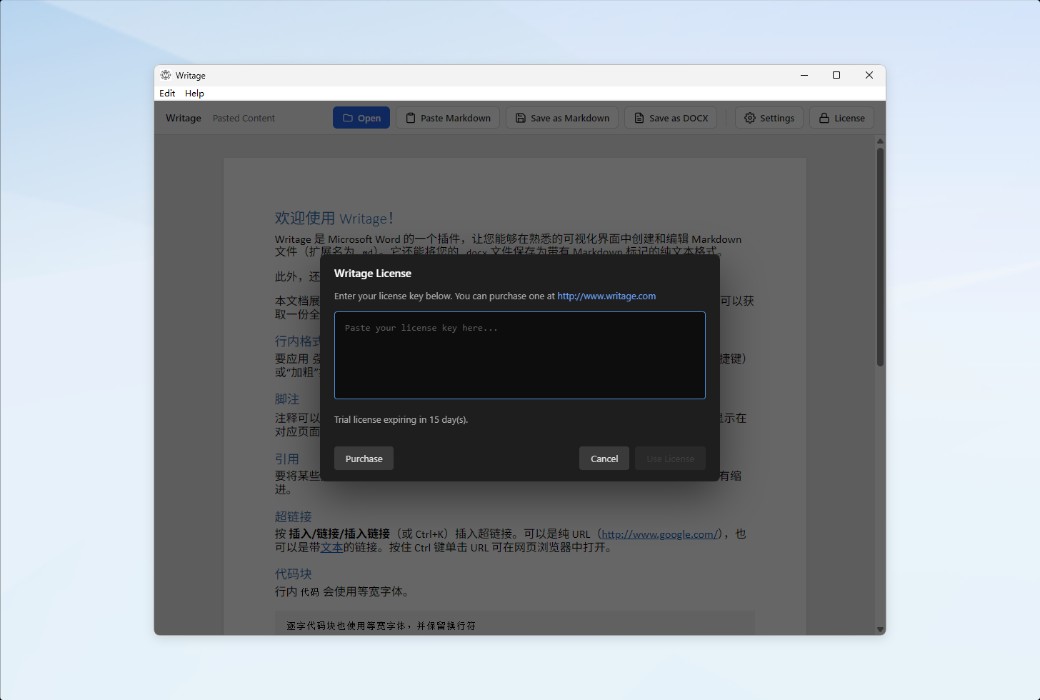Click inside the license key input field

click(x=520, y=355)
